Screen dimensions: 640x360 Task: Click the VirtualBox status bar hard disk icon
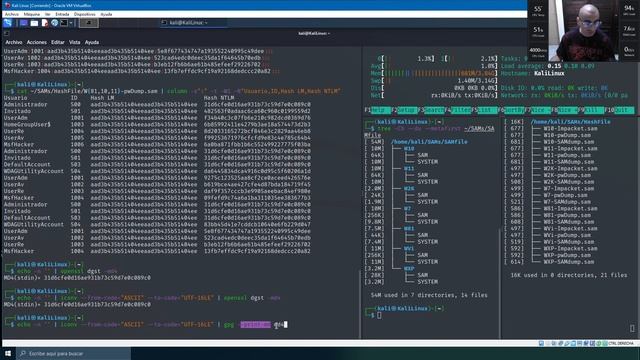(x=541, y=343)
